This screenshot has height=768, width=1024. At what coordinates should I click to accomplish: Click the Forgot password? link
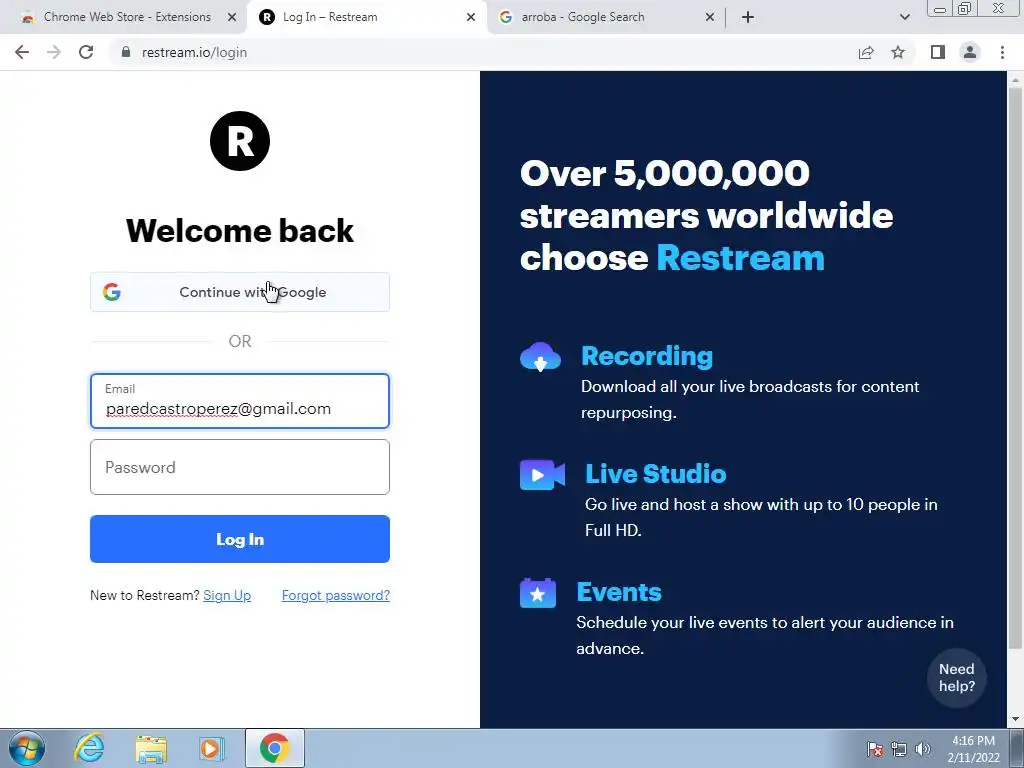(336, 595)
